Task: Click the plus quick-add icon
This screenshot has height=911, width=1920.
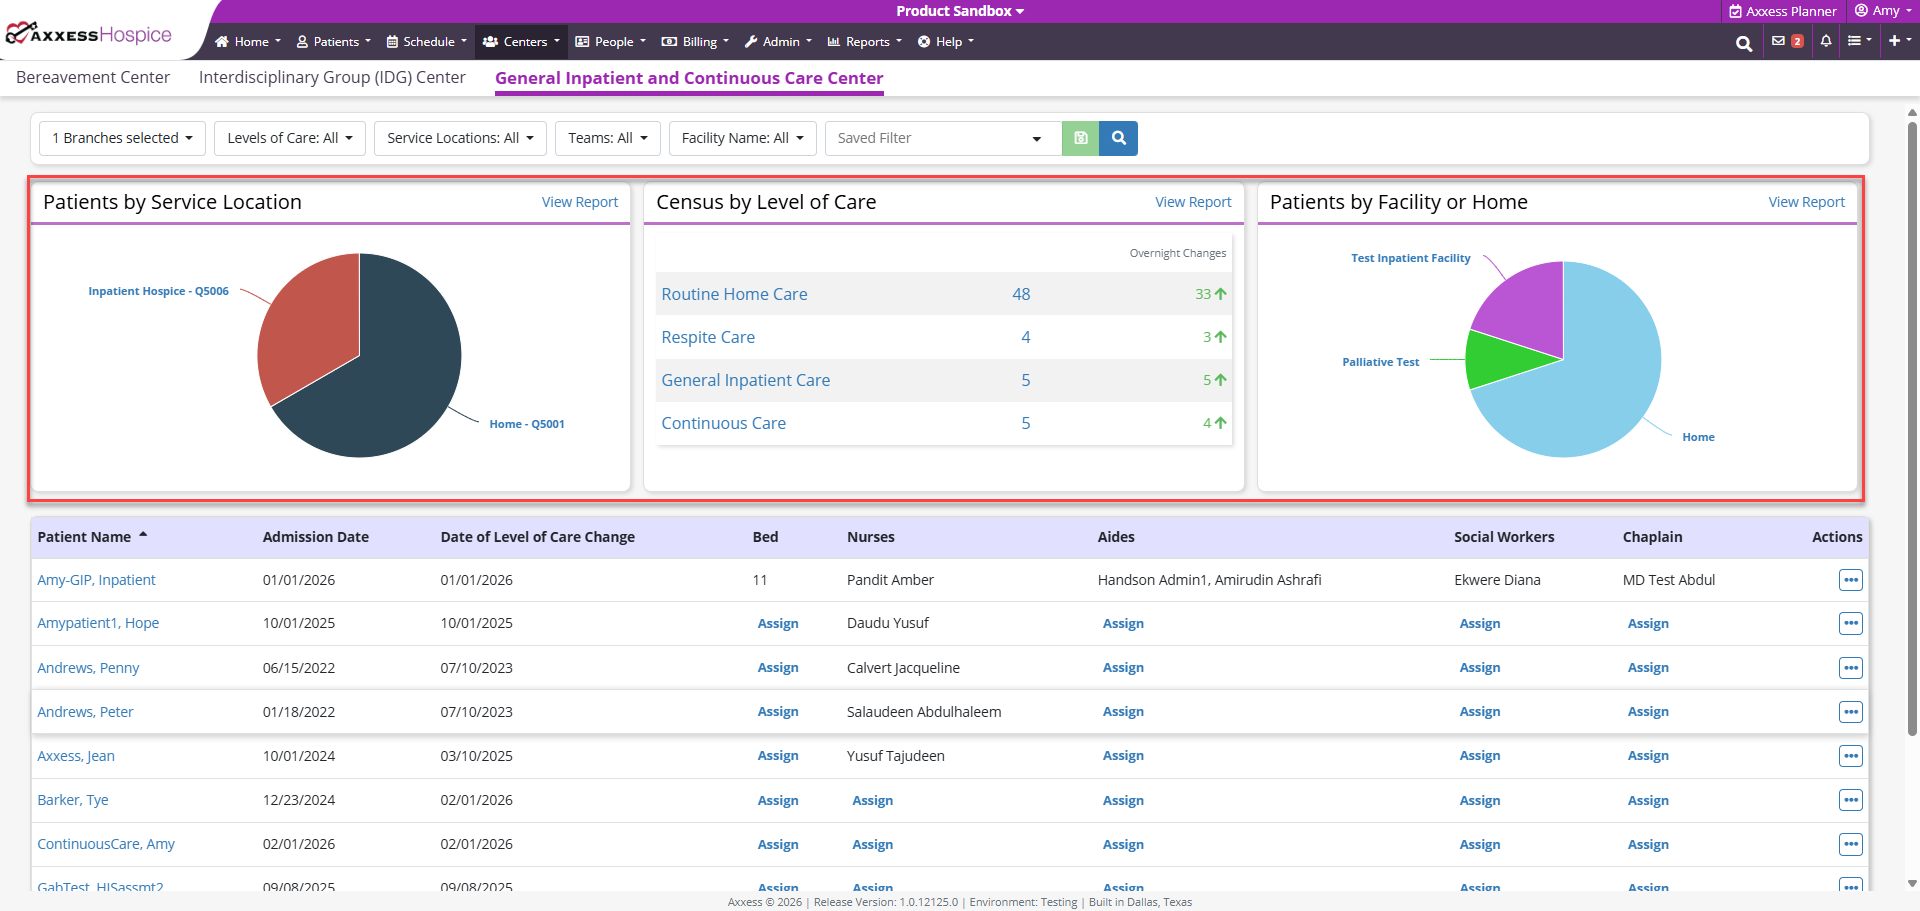Action: pyautogui.click(x=1895, y=41)
